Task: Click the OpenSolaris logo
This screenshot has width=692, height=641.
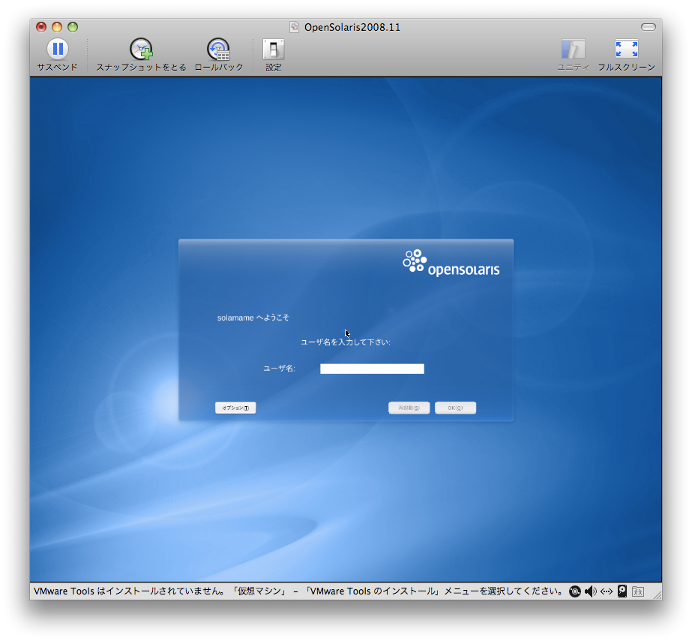Action: [x=450, y=262]
